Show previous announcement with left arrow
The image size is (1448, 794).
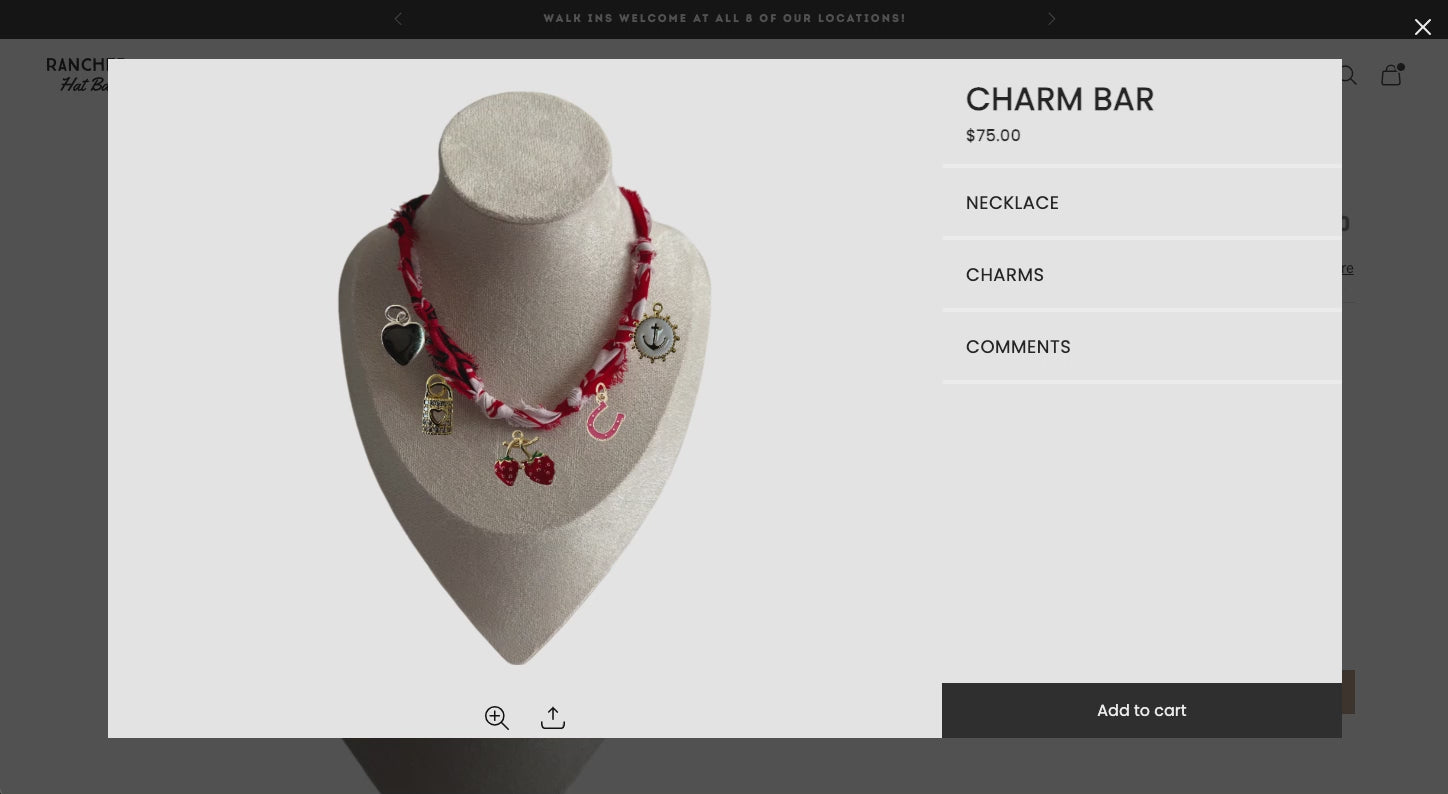point(398,18)
